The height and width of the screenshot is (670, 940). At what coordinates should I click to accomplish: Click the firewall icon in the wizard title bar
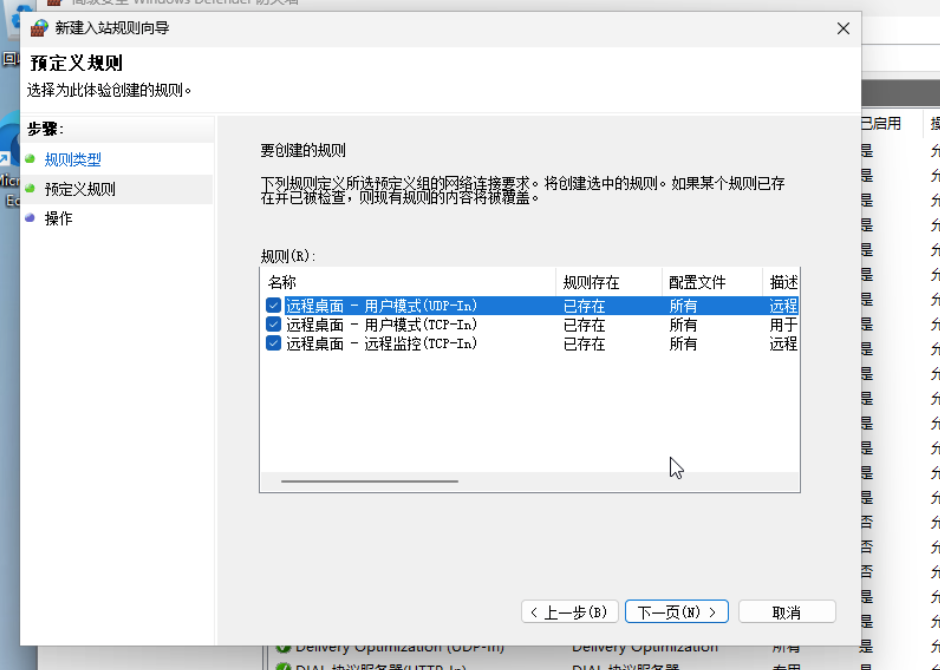(x=38, y=28)
